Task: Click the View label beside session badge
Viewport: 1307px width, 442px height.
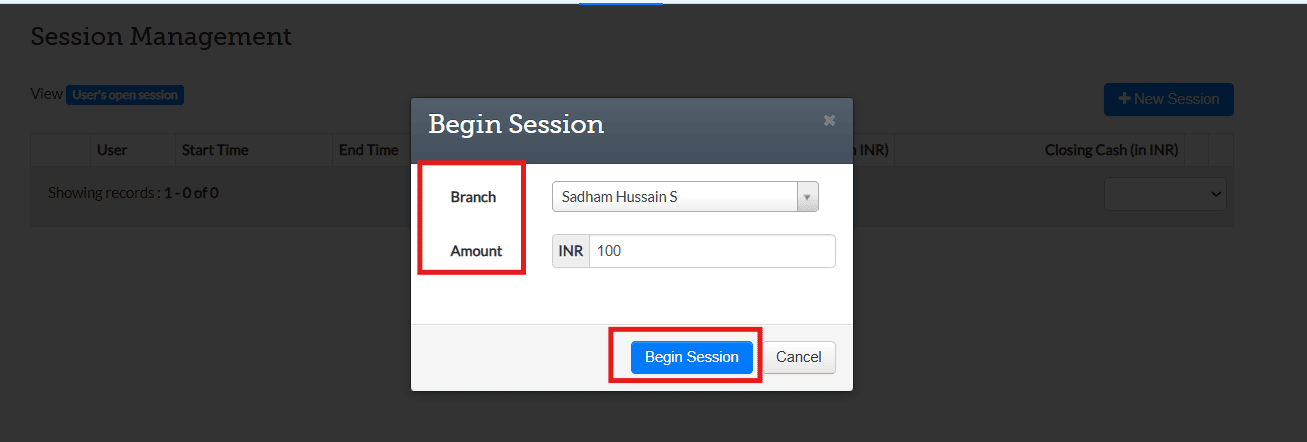Action: tap(46, 94)
